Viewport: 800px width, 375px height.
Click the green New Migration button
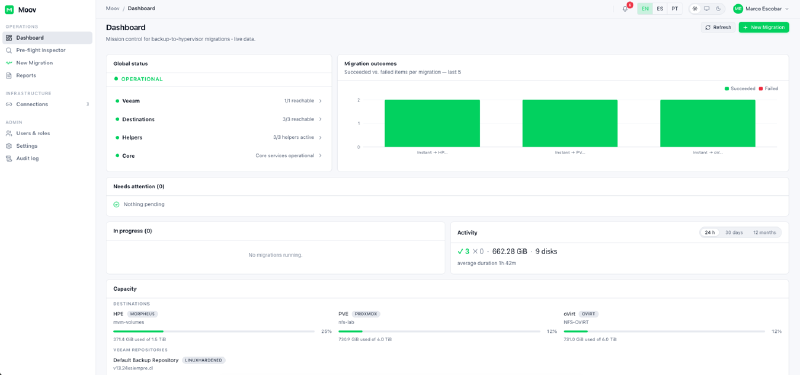coord(764,28)
